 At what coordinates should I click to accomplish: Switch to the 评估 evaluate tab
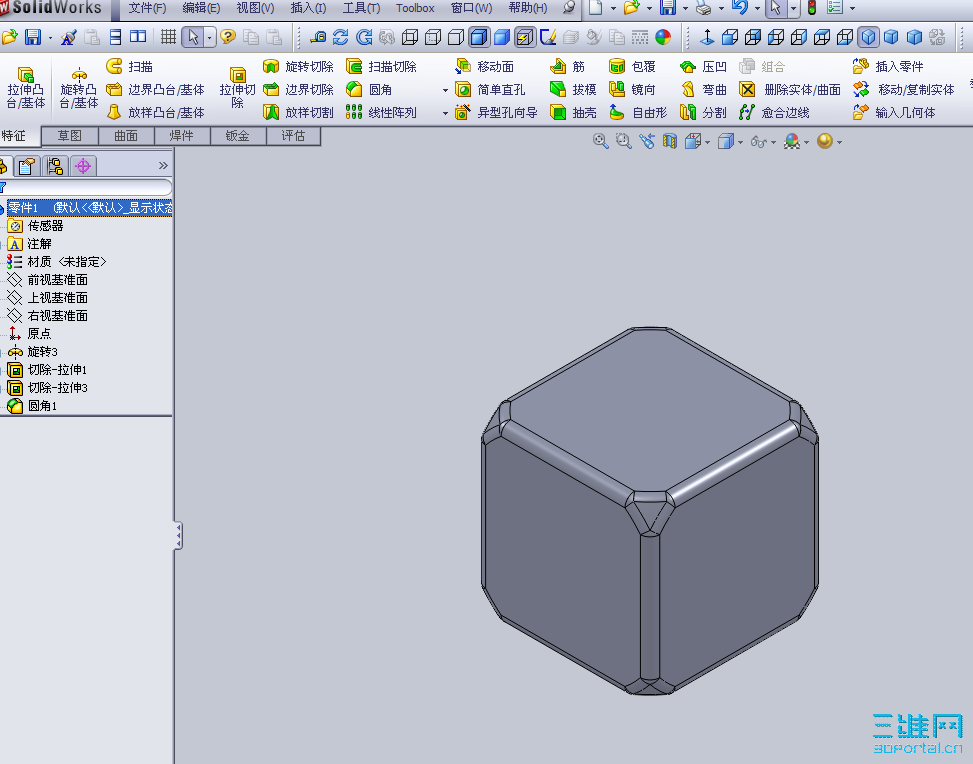(293, 136)
